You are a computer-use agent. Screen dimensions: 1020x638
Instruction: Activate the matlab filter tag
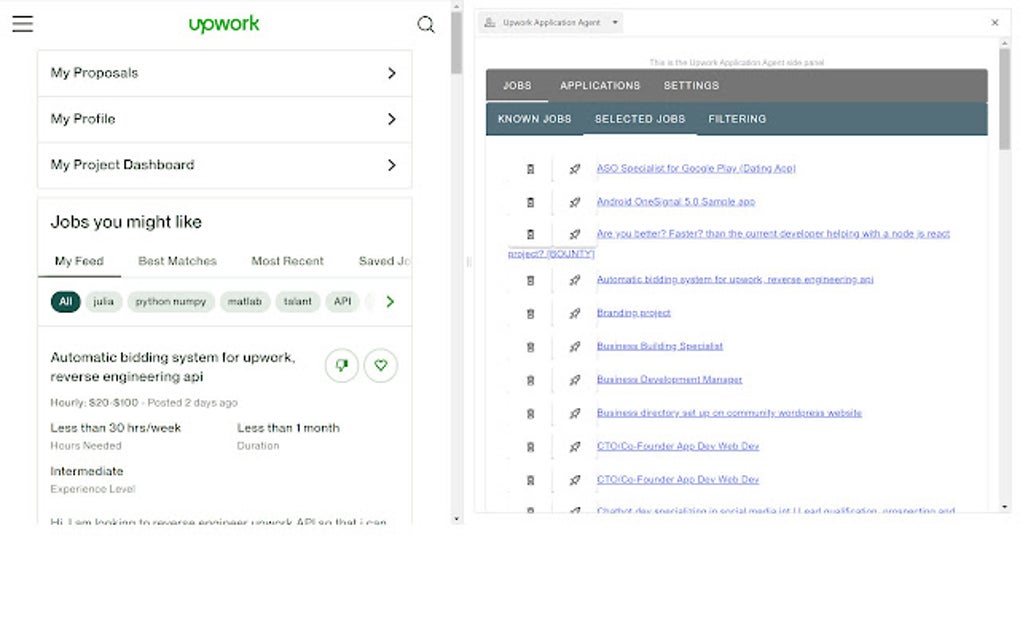[x=245, y=301]
